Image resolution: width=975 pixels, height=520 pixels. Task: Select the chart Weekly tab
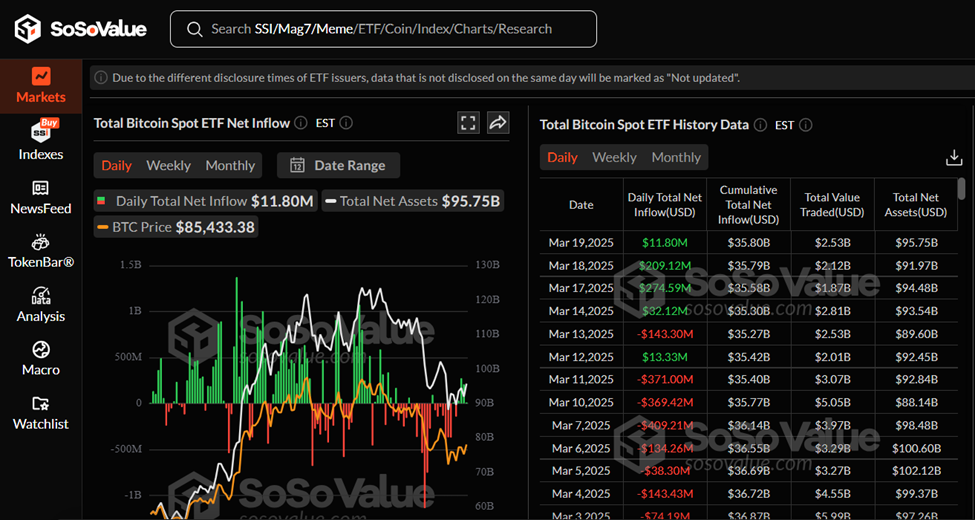click(169, 165)
